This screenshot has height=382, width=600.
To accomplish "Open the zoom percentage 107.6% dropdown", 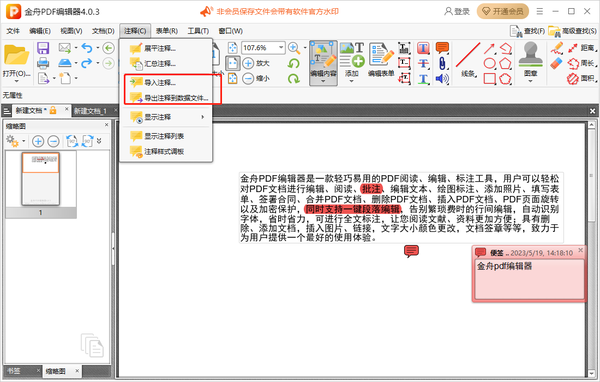I will pyautogui.click(x=281, y=48).
